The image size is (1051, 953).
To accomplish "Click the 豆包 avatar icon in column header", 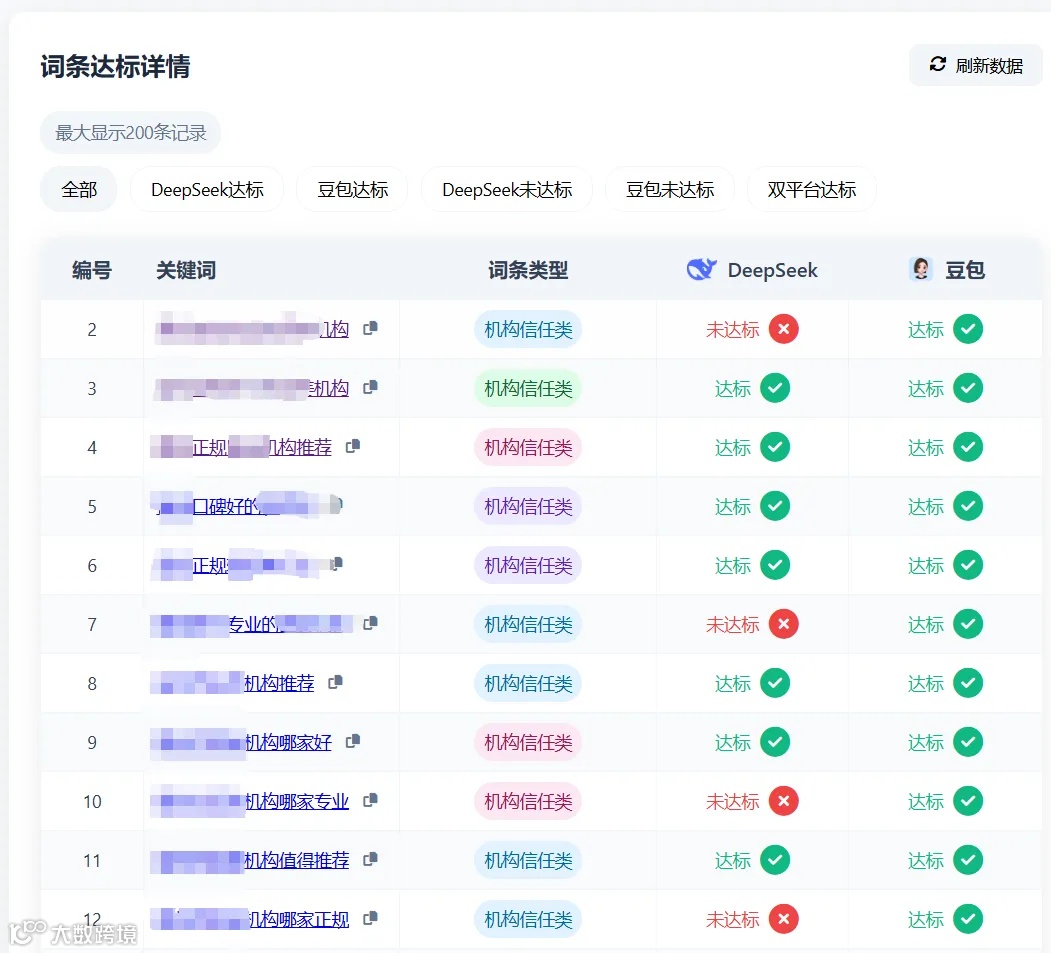I will click(919, 268).
